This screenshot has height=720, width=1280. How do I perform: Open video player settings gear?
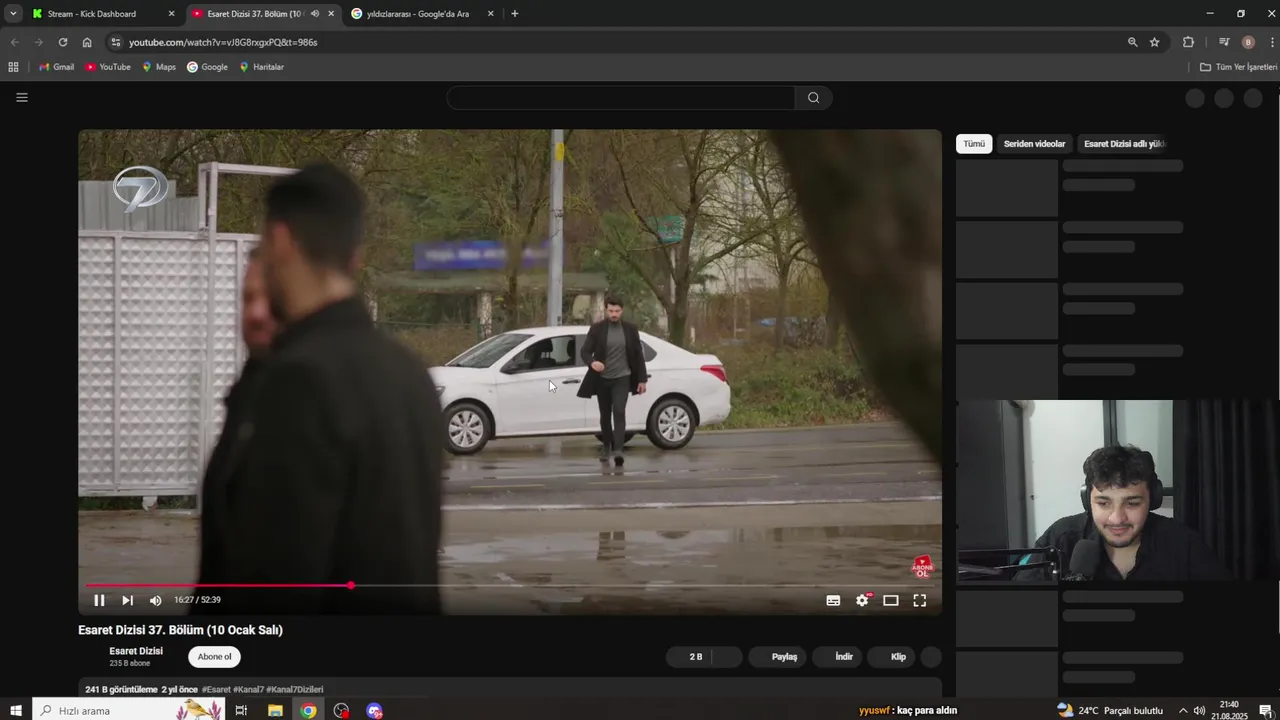862,600
